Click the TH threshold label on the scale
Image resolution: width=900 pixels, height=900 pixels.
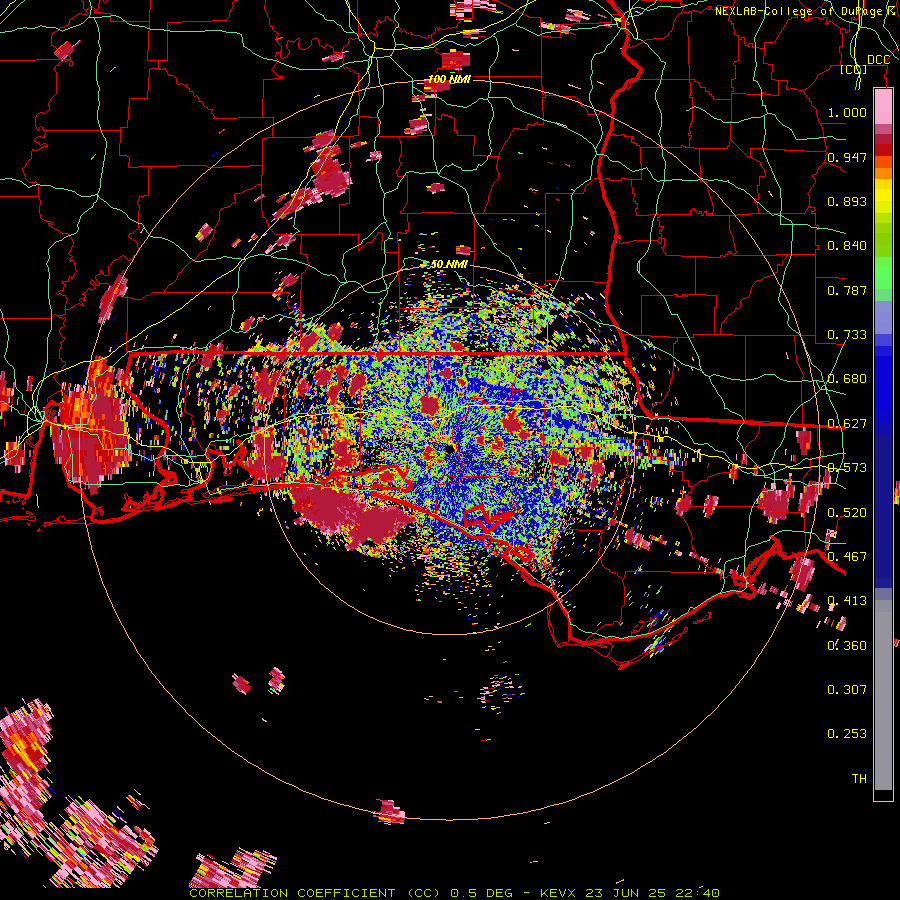(x=859, y=779)
